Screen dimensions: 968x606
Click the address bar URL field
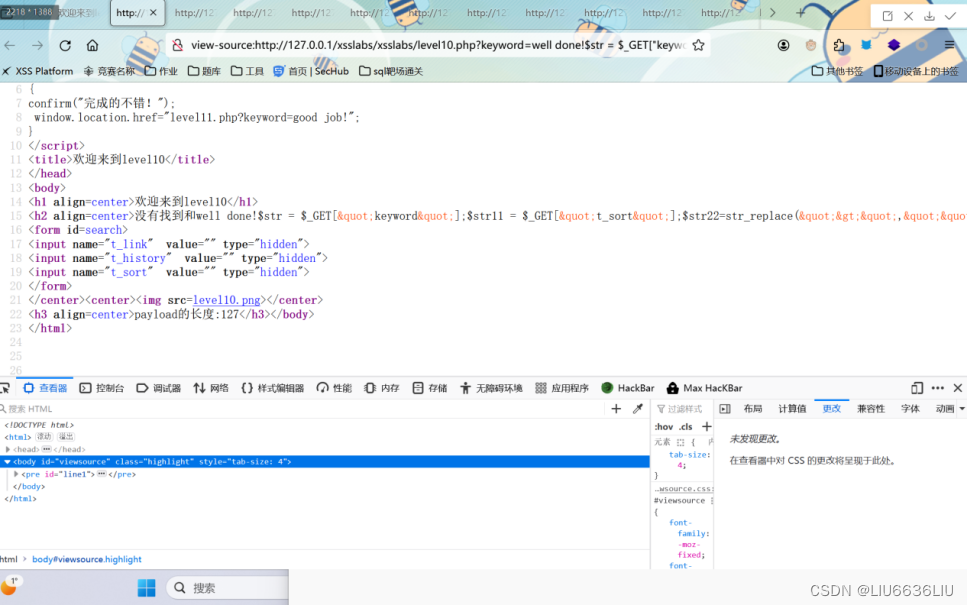[x=438, y=45]
